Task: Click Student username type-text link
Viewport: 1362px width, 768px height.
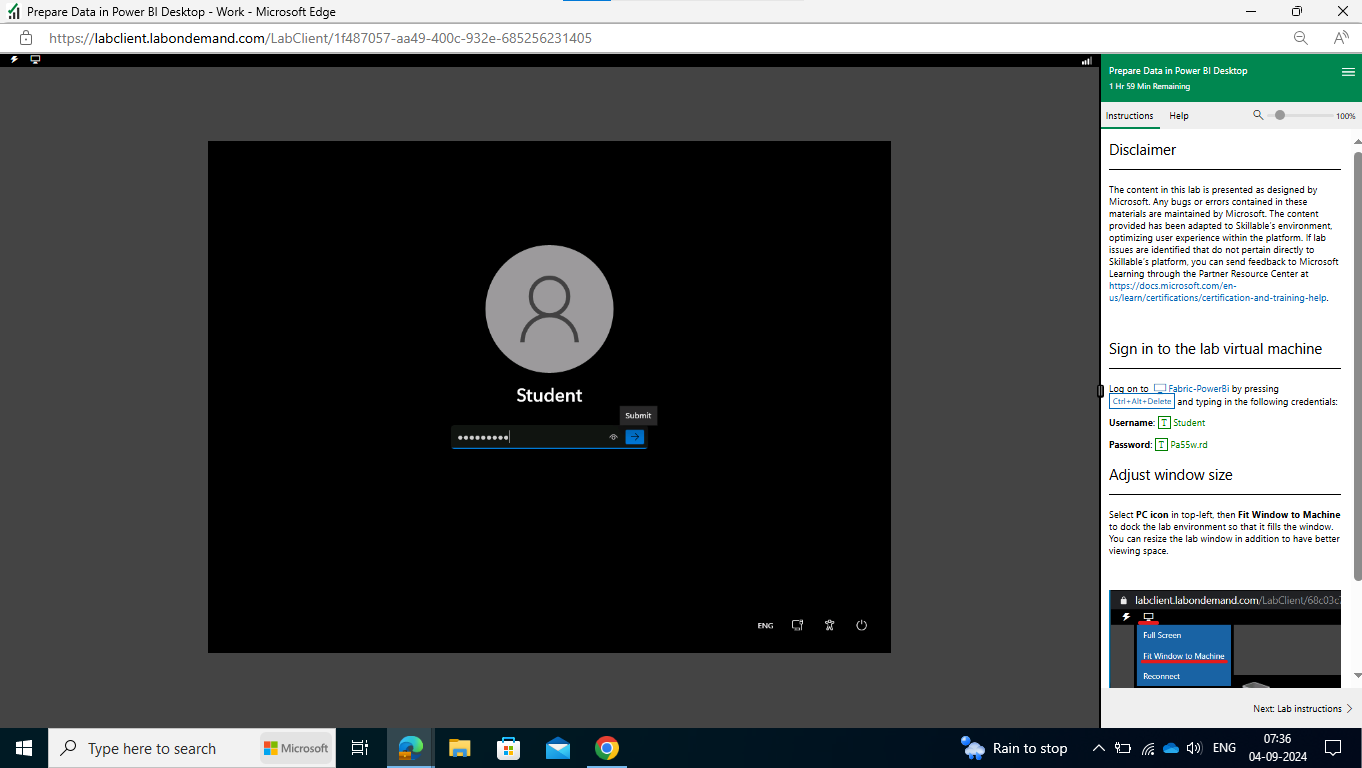Action: click(x=1182, y=423)
